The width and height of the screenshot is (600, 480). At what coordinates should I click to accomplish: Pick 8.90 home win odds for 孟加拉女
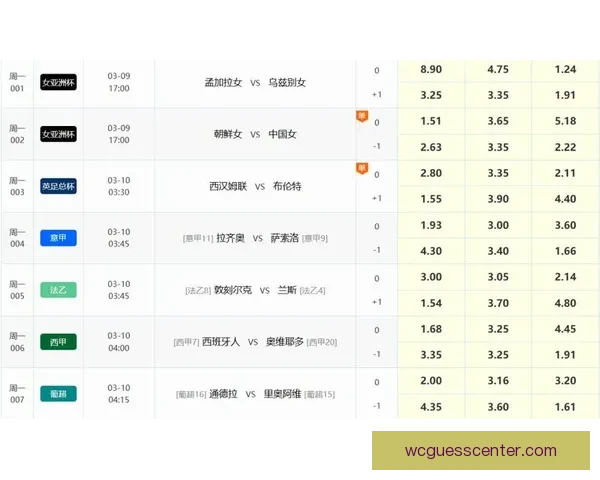[431, 70]
